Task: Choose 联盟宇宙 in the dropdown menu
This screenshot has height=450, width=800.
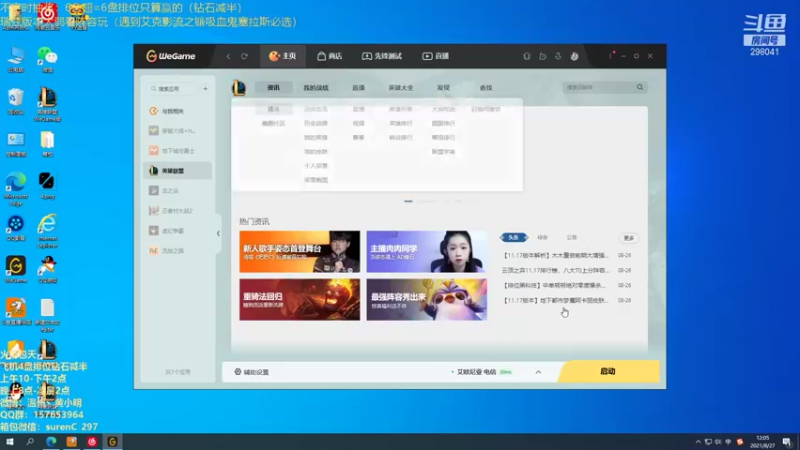Action: tap(443, 152)
